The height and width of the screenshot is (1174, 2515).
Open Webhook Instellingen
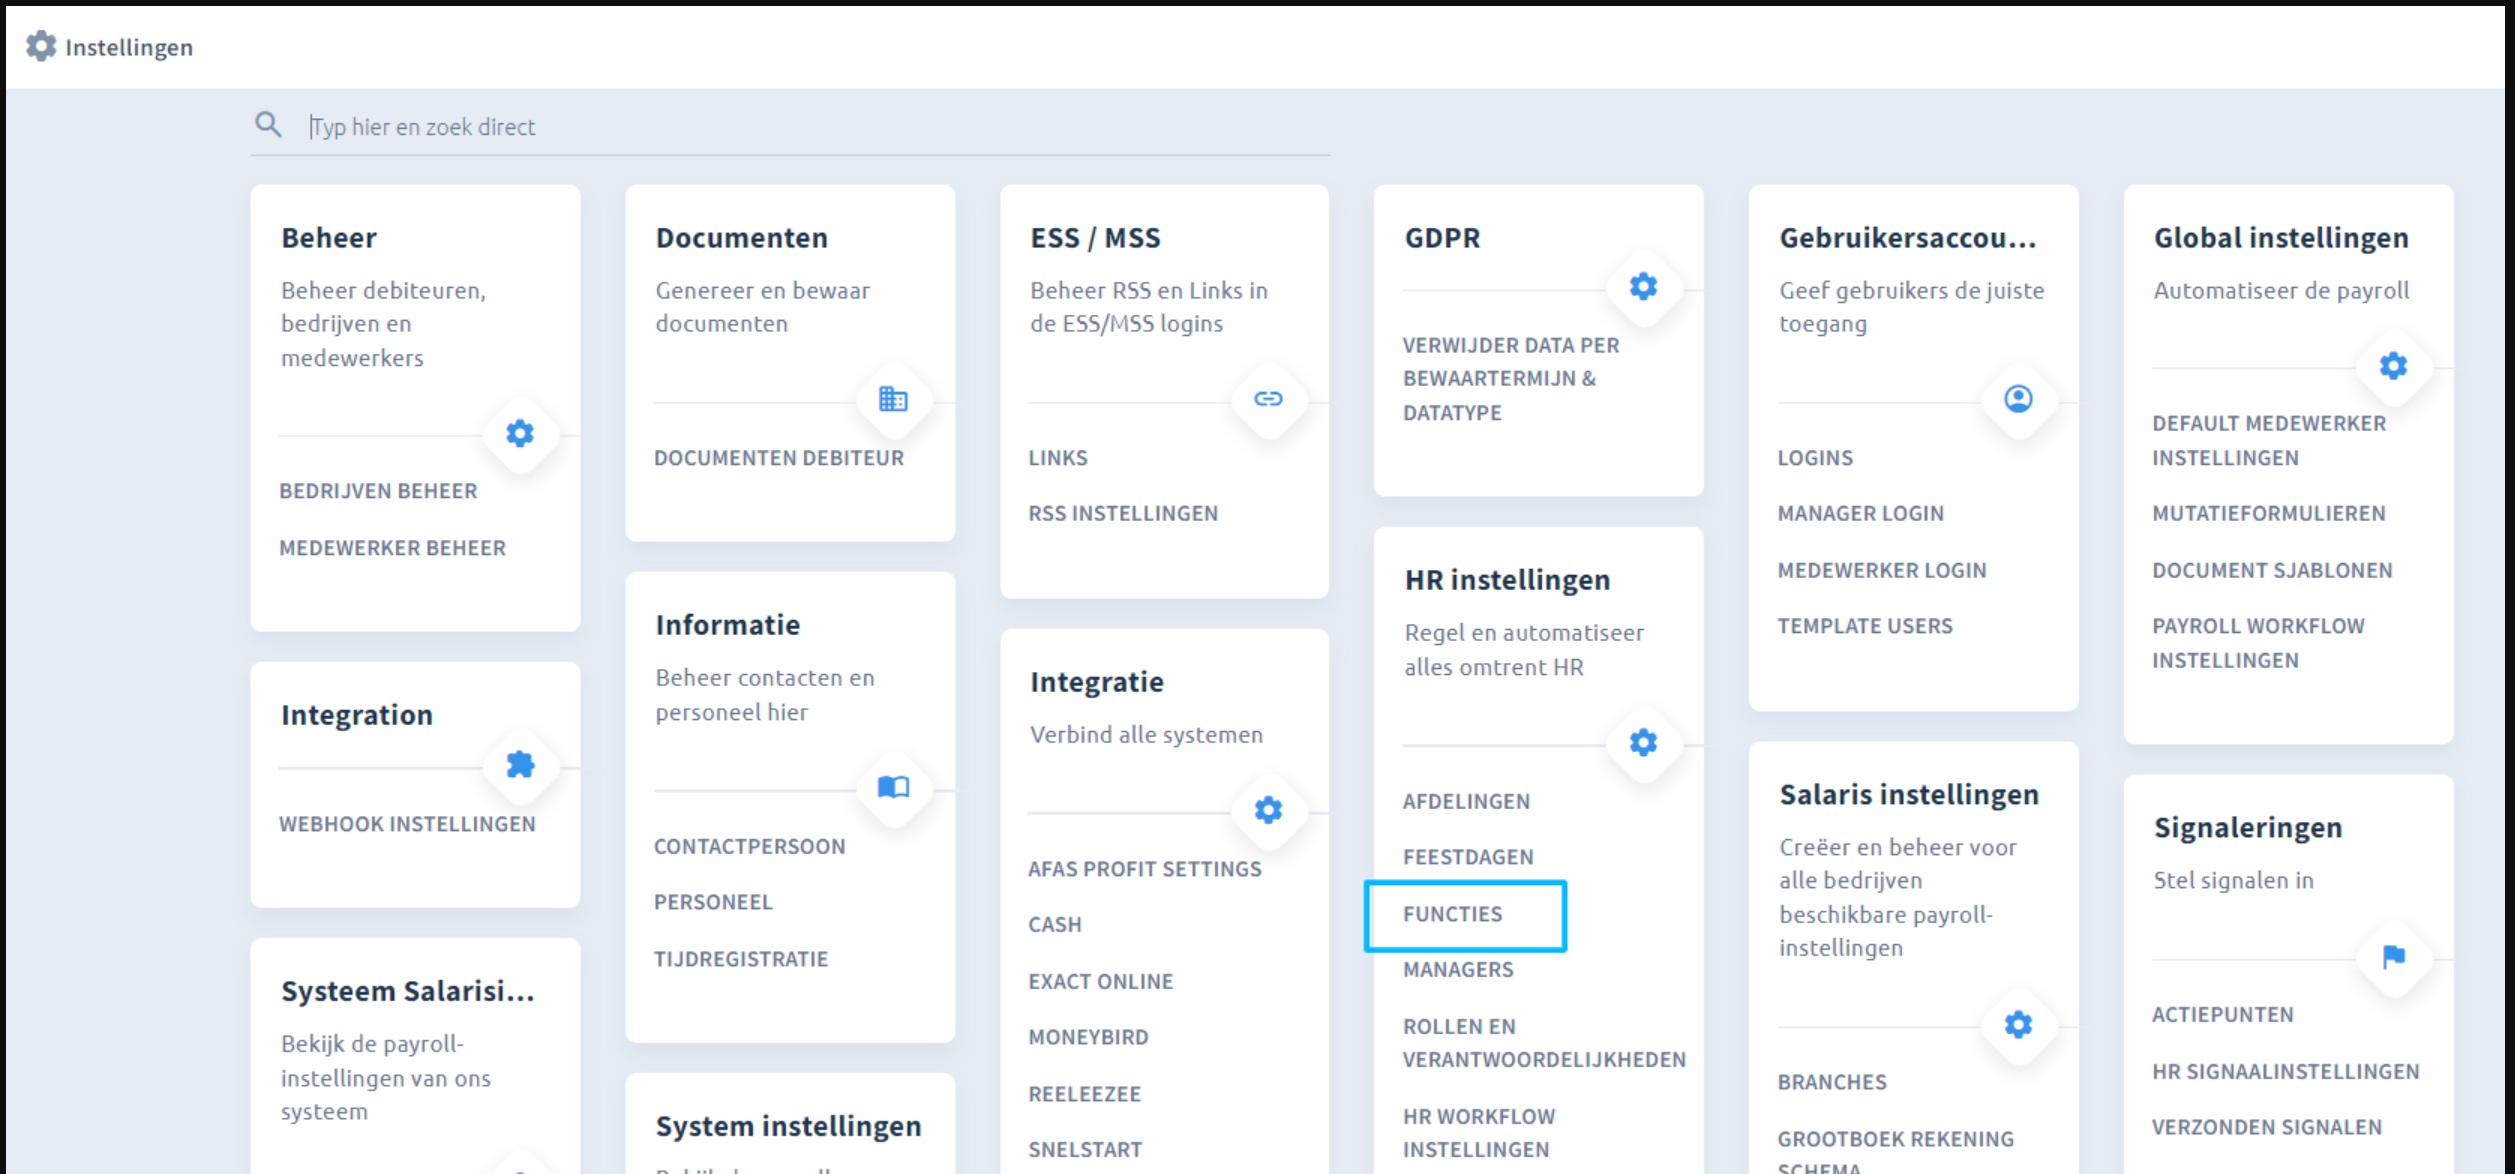(407, 824)
